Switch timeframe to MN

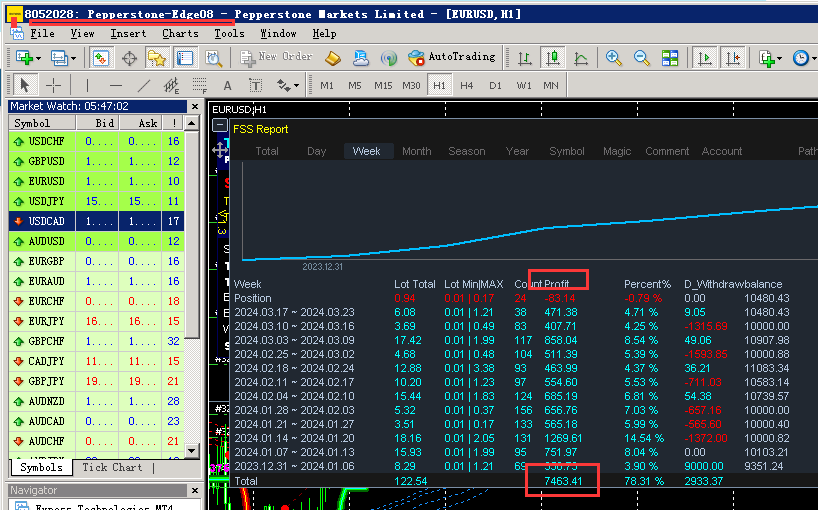click(551, 85)
